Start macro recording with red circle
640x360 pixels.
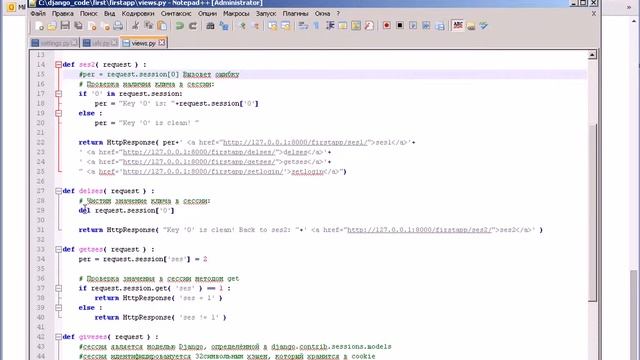(x=386, y=26)
